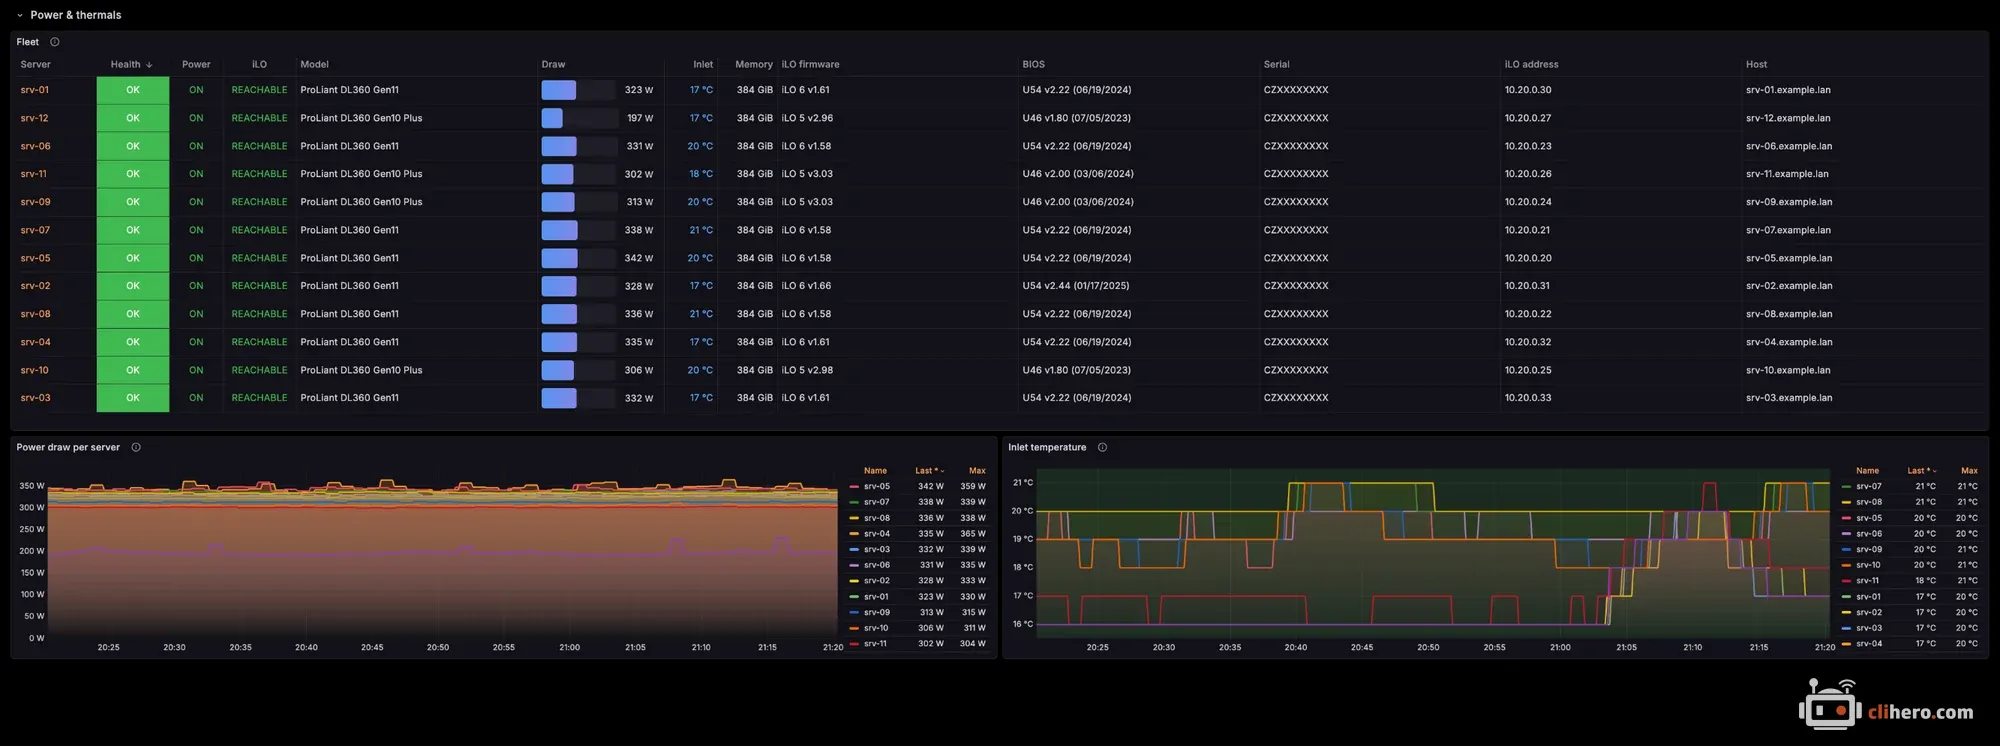Go to the srv-10 server link
This screenshot has height=746, width=2000.
[x=34, y=370]
